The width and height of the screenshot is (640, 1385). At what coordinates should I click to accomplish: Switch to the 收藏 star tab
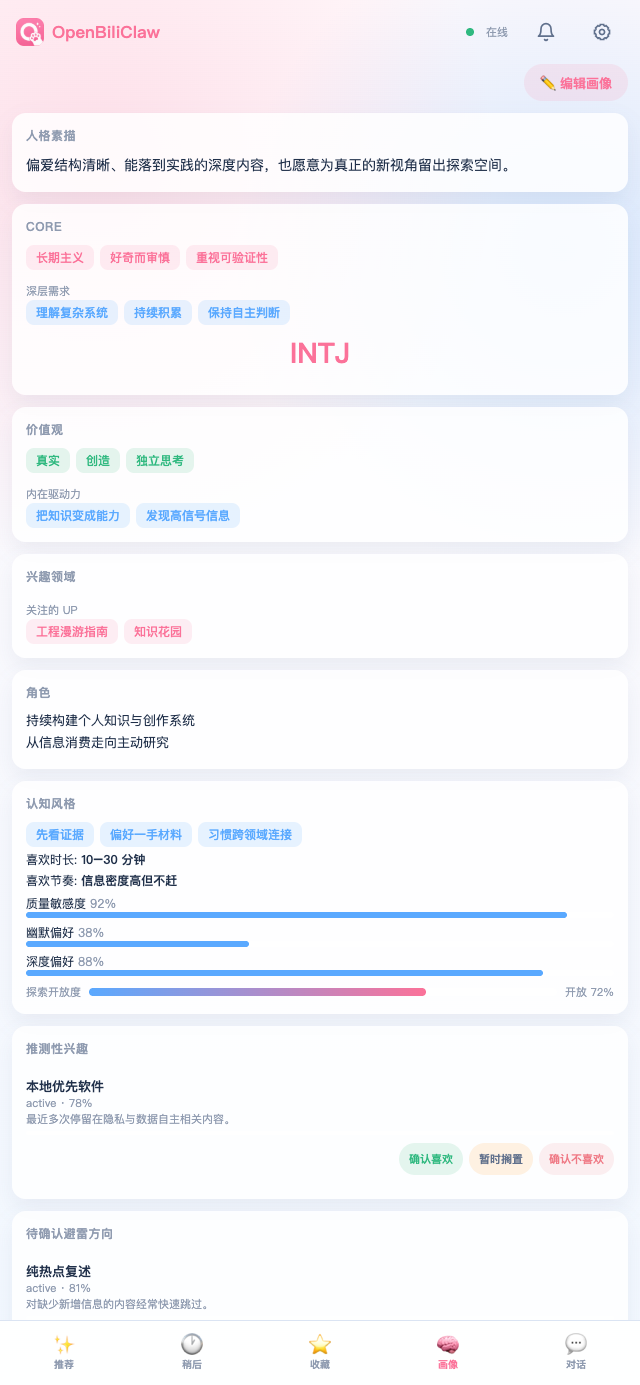[x=320, y=1352]
